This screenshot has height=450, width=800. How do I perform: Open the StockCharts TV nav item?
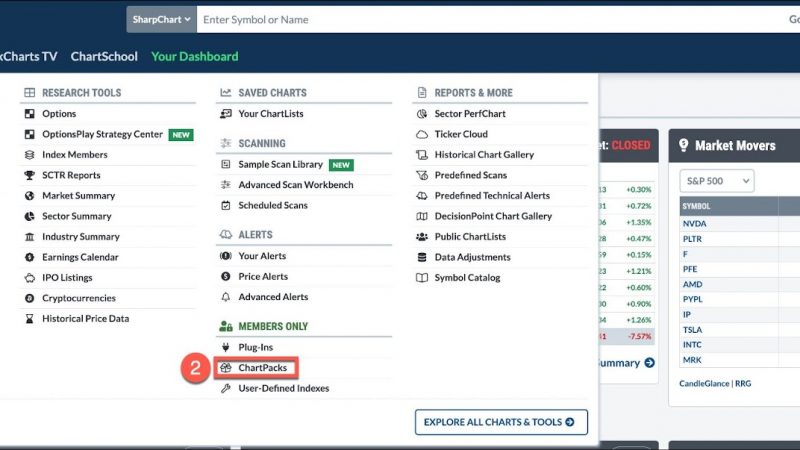coord(29,56)
